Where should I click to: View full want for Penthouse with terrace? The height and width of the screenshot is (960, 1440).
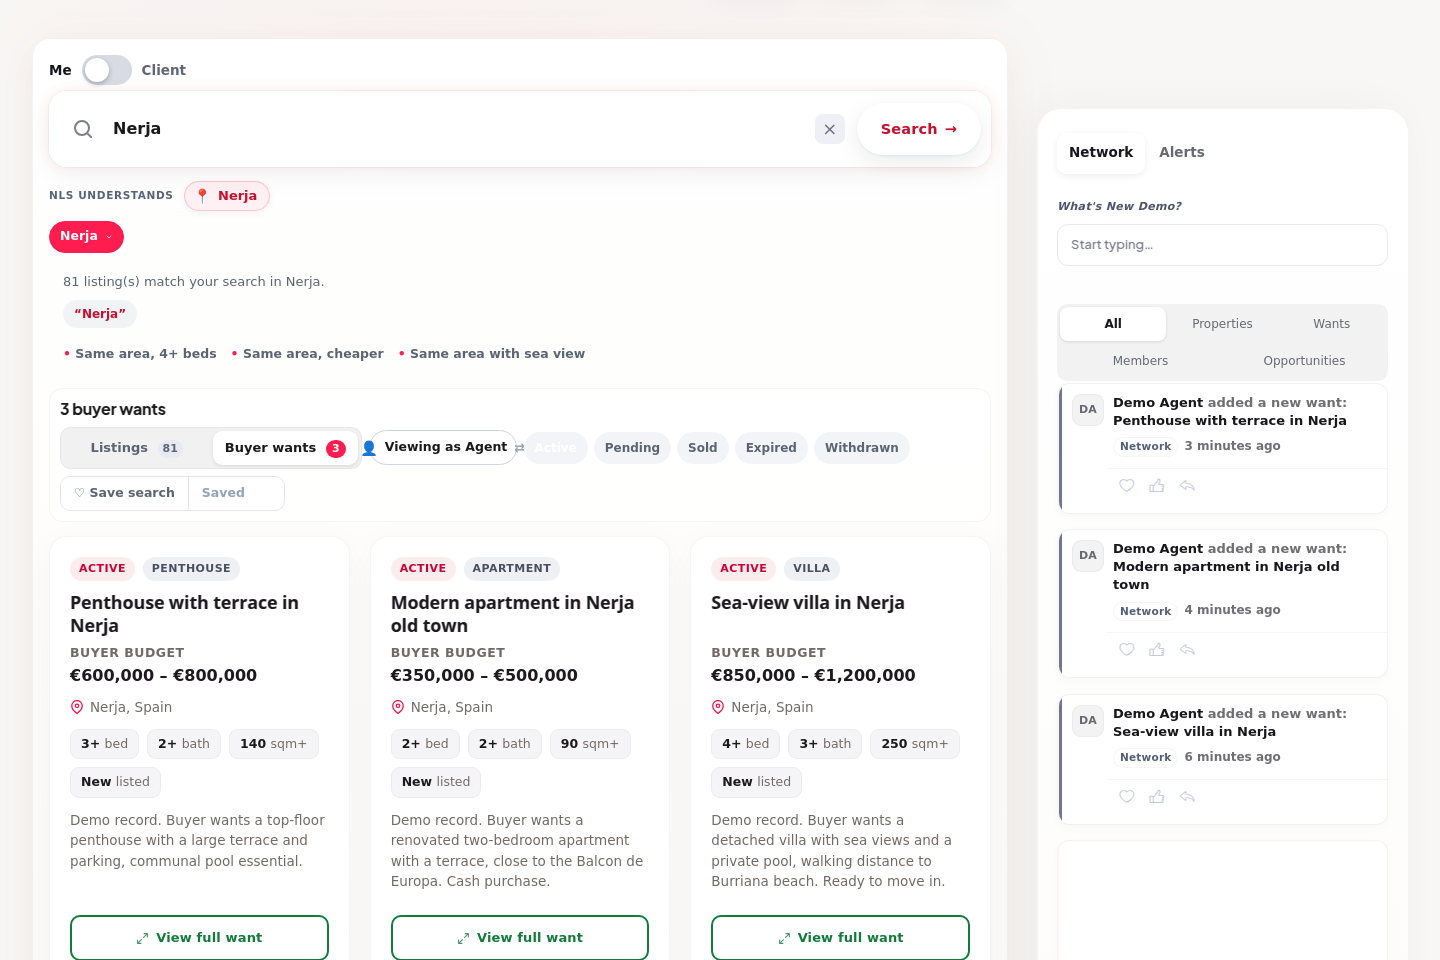coord(199,938)
